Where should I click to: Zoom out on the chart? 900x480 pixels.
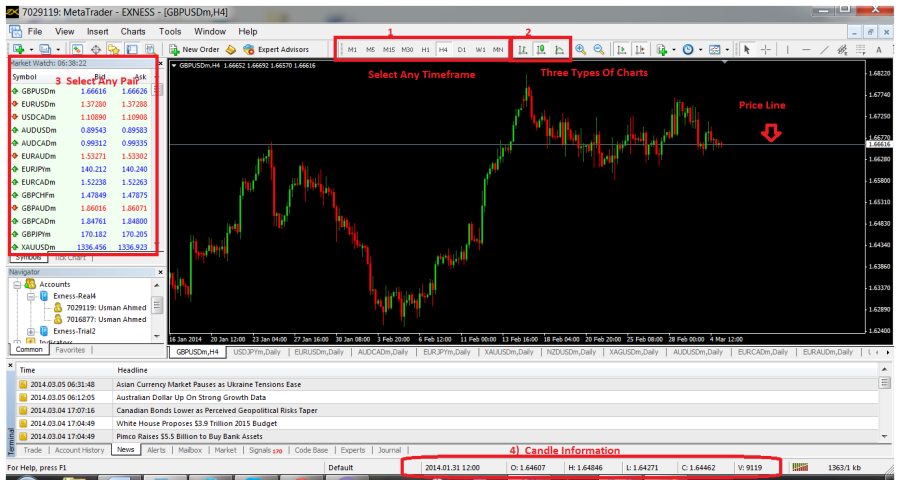[599, 50]
